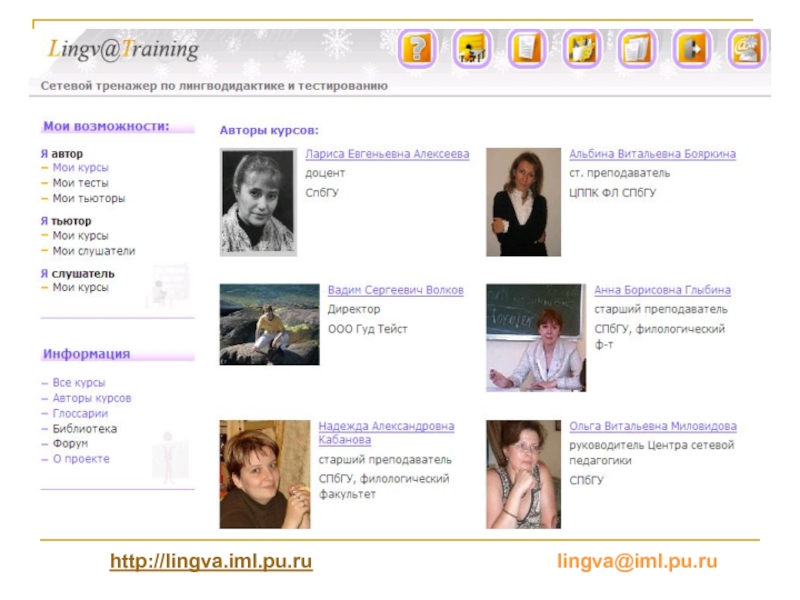800x600 pixels.
Task: Click the 'Я автор' section label
Action: click(x=62, y=154)
